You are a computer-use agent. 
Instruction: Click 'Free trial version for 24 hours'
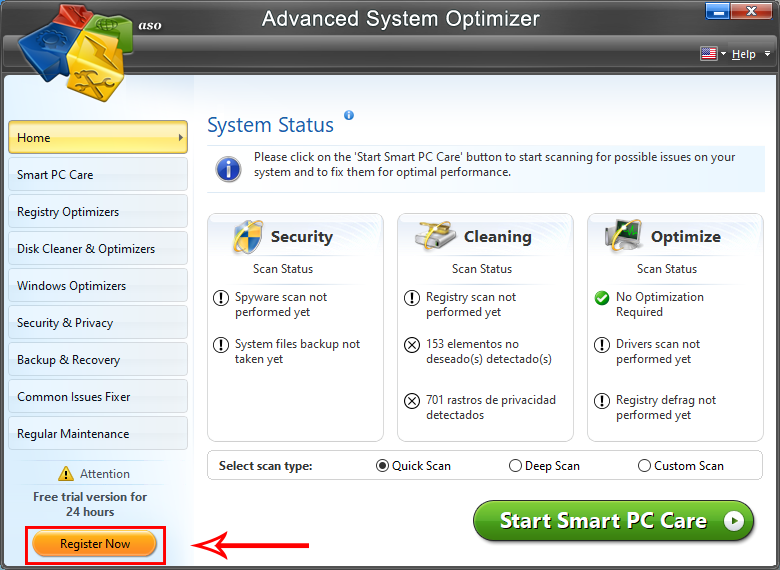[90, 504]
